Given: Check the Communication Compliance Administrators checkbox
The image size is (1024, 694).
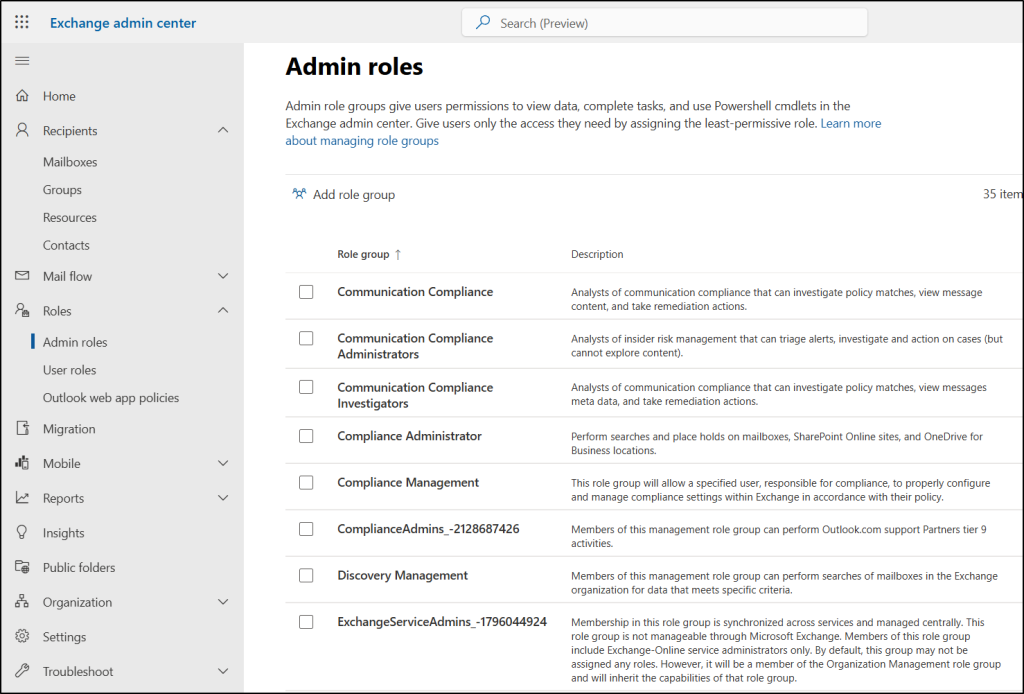Looking at the screenshot, I should pos(306,338).
